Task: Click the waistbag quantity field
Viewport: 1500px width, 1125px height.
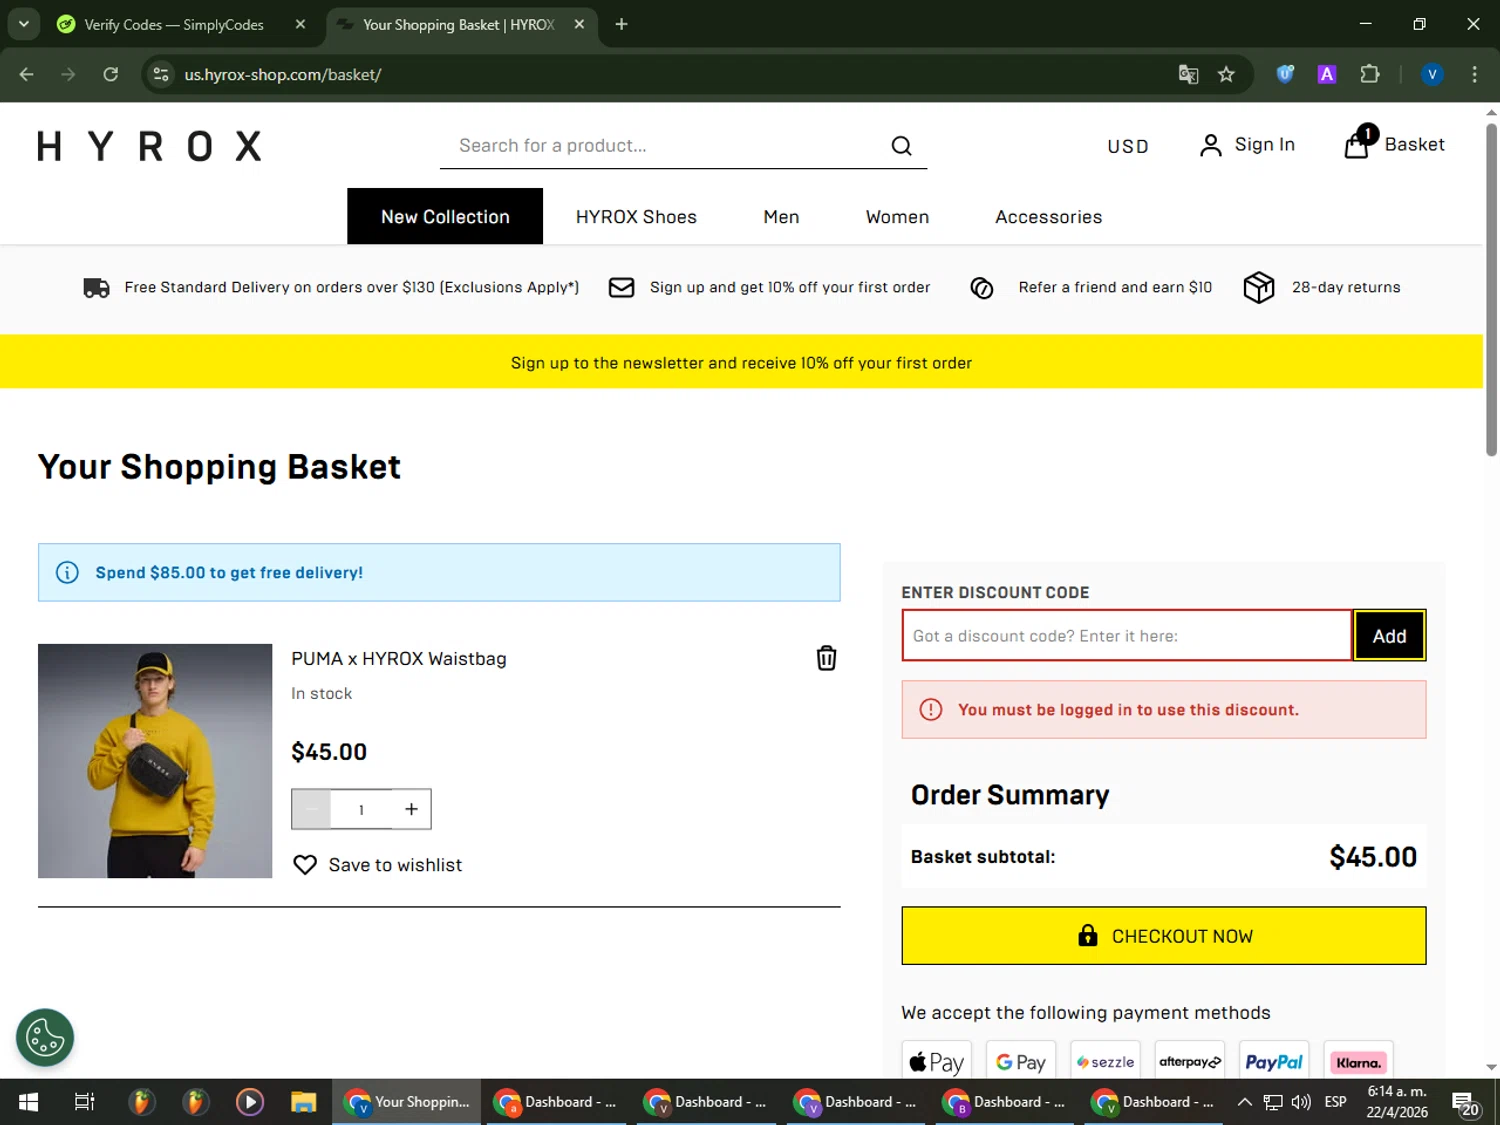Action: [x=361, y=809]
